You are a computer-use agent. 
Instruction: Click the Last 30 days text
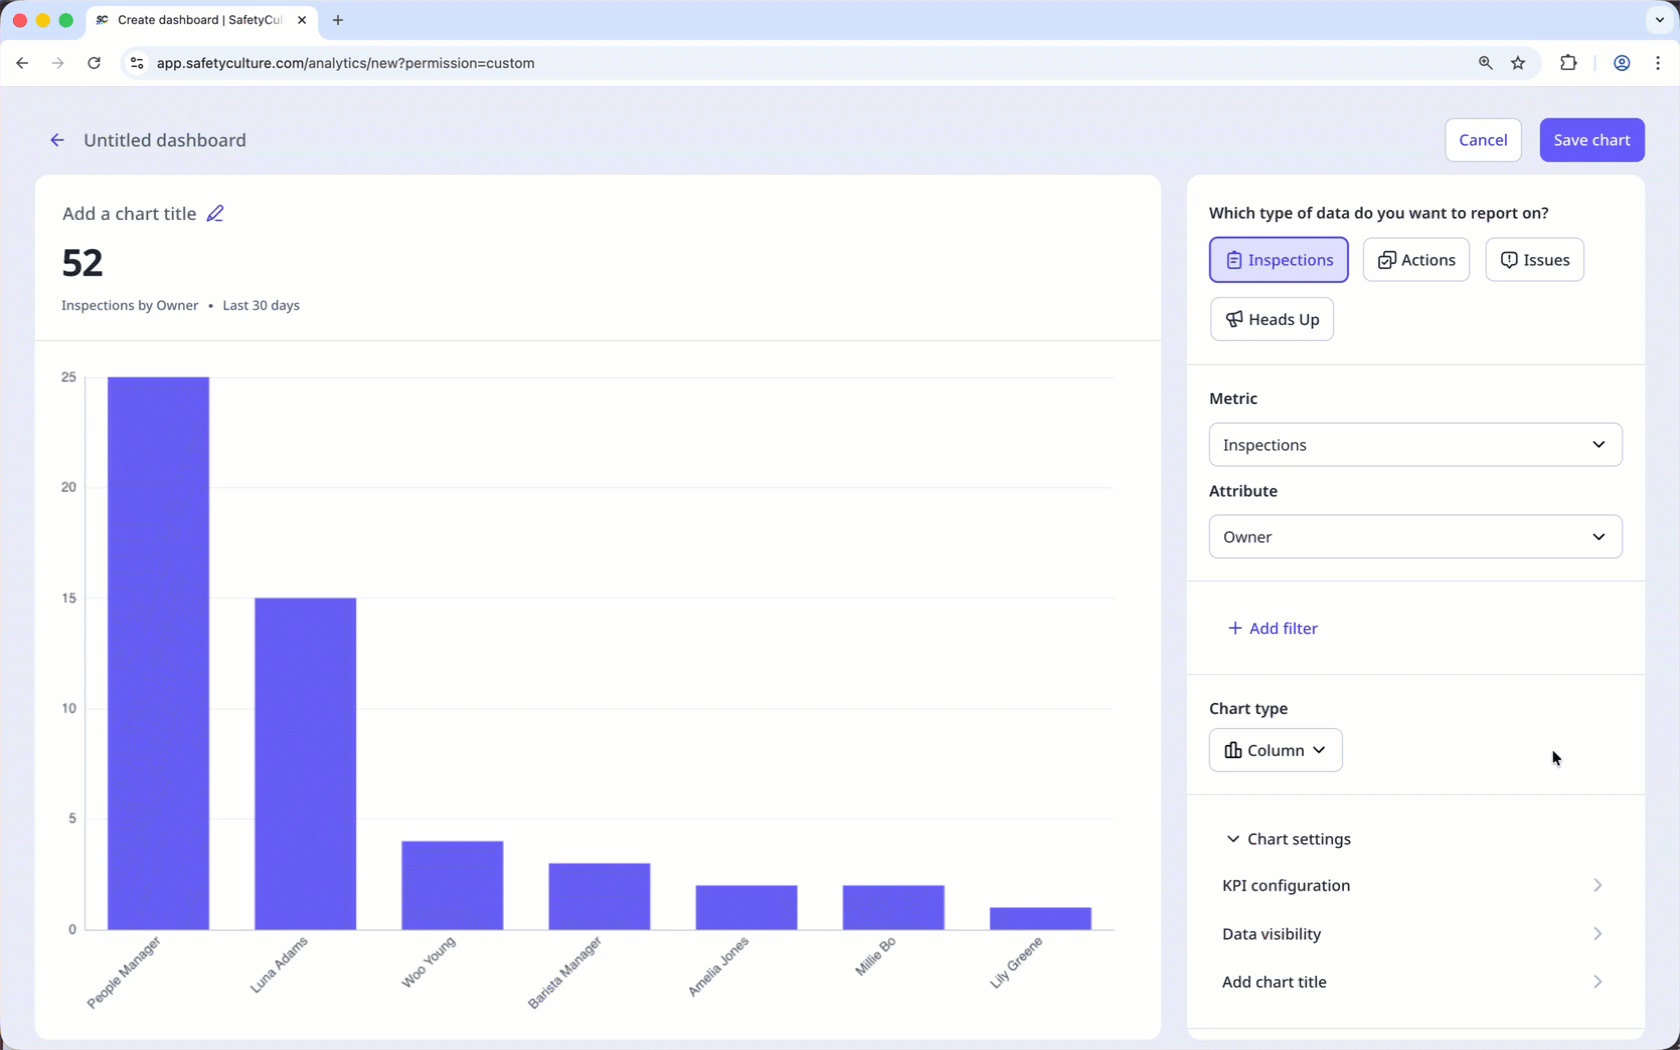click(261, 306)
